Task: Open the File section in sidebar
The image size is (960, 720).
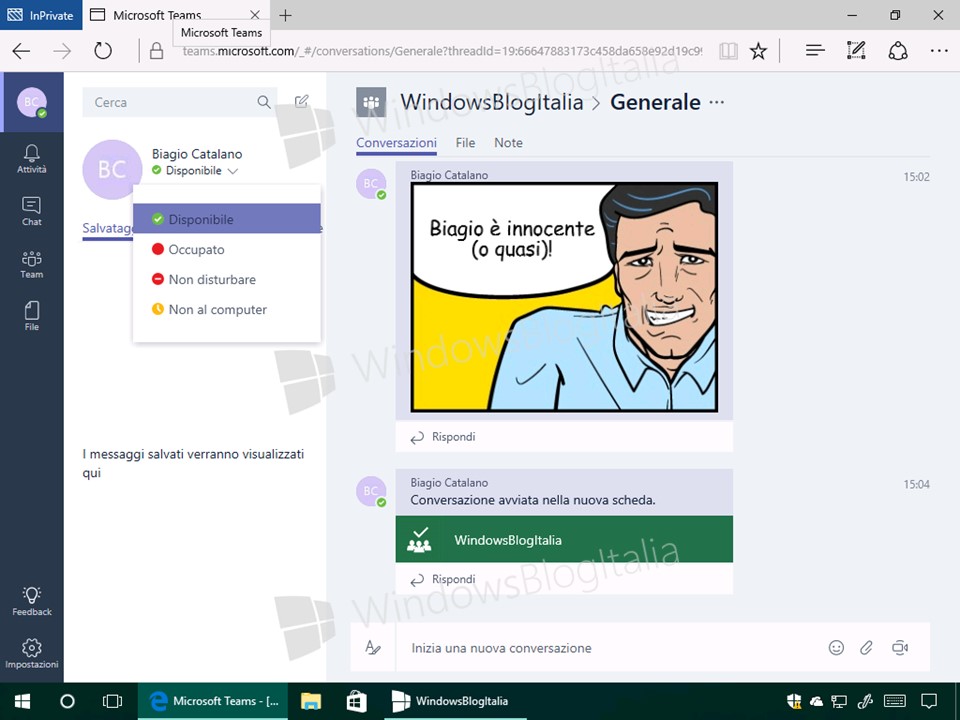Action: click(32, 316)
